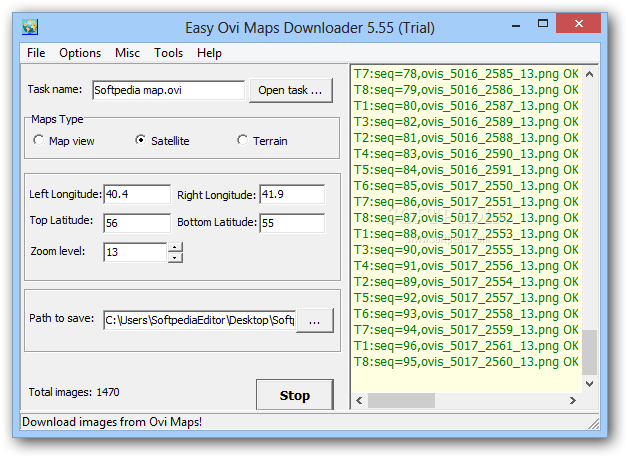Click log line T1:seq=96 ovis_5017_2561
Viewport: 628px width, 458px height.
tap(466, 346)
